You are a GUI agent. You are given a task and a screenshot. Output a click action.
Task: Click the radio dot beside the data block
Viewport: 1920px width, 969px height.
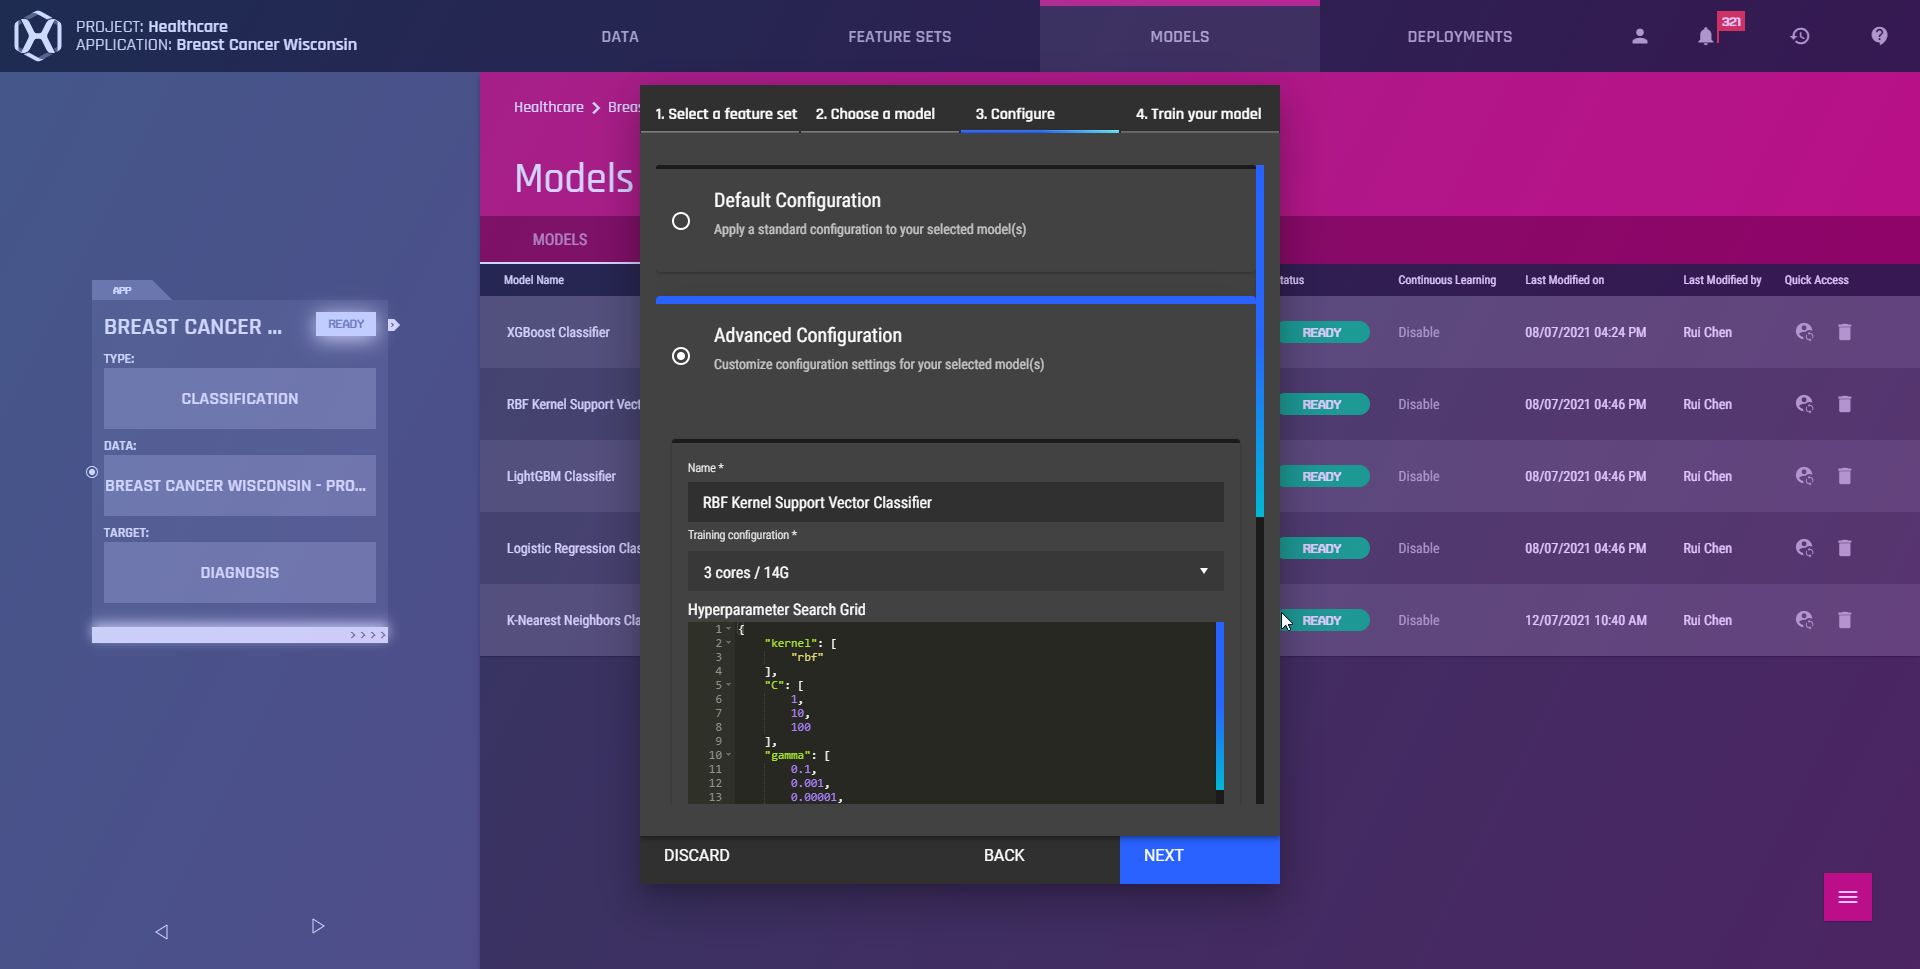coord(92,472)
